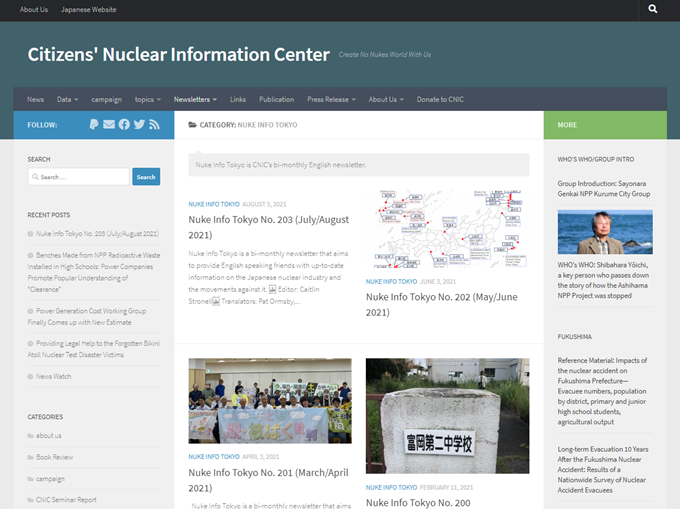Visit the Facebook page via follow icon
Image resolution: width=680 pixels, height=509 pixels.
(x=124, y=125)
